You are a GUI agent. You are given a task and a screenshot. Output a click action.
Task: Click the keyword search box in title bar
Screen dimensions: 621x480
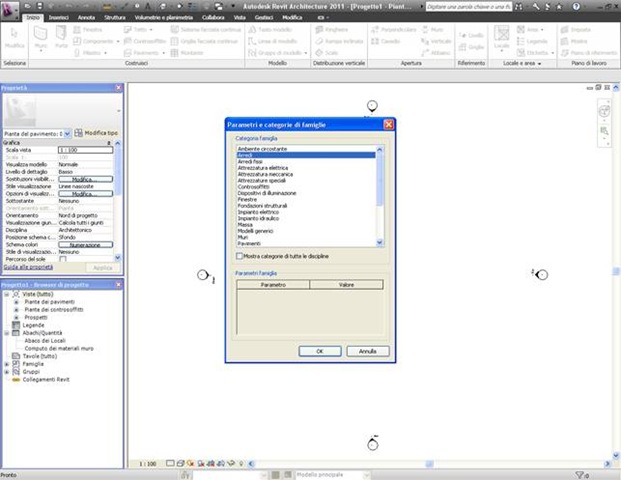469,7
